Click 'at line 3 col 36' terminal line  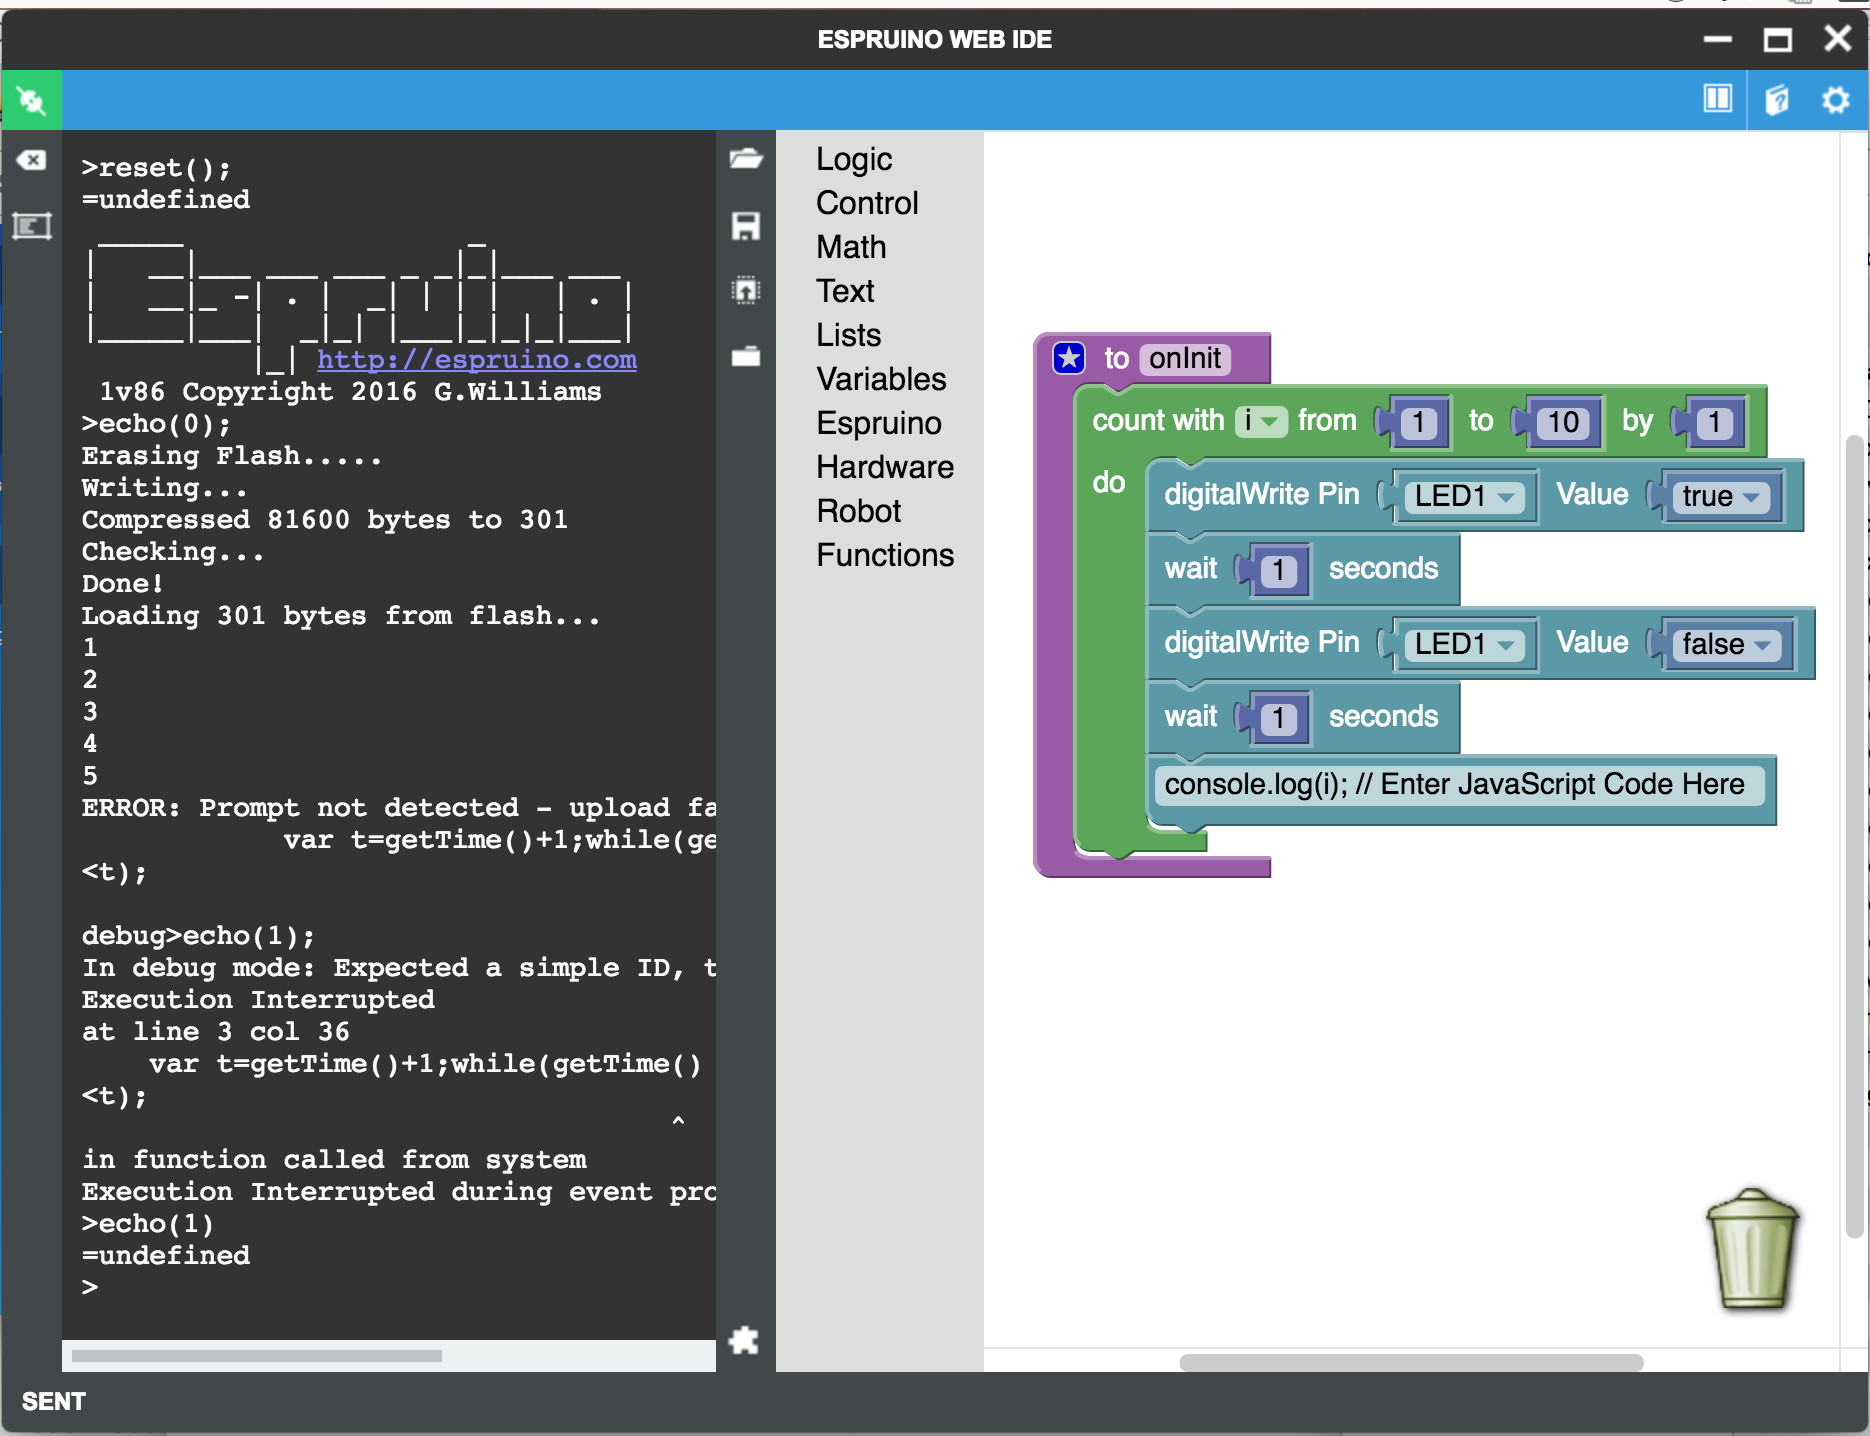tap(216, 1032)
